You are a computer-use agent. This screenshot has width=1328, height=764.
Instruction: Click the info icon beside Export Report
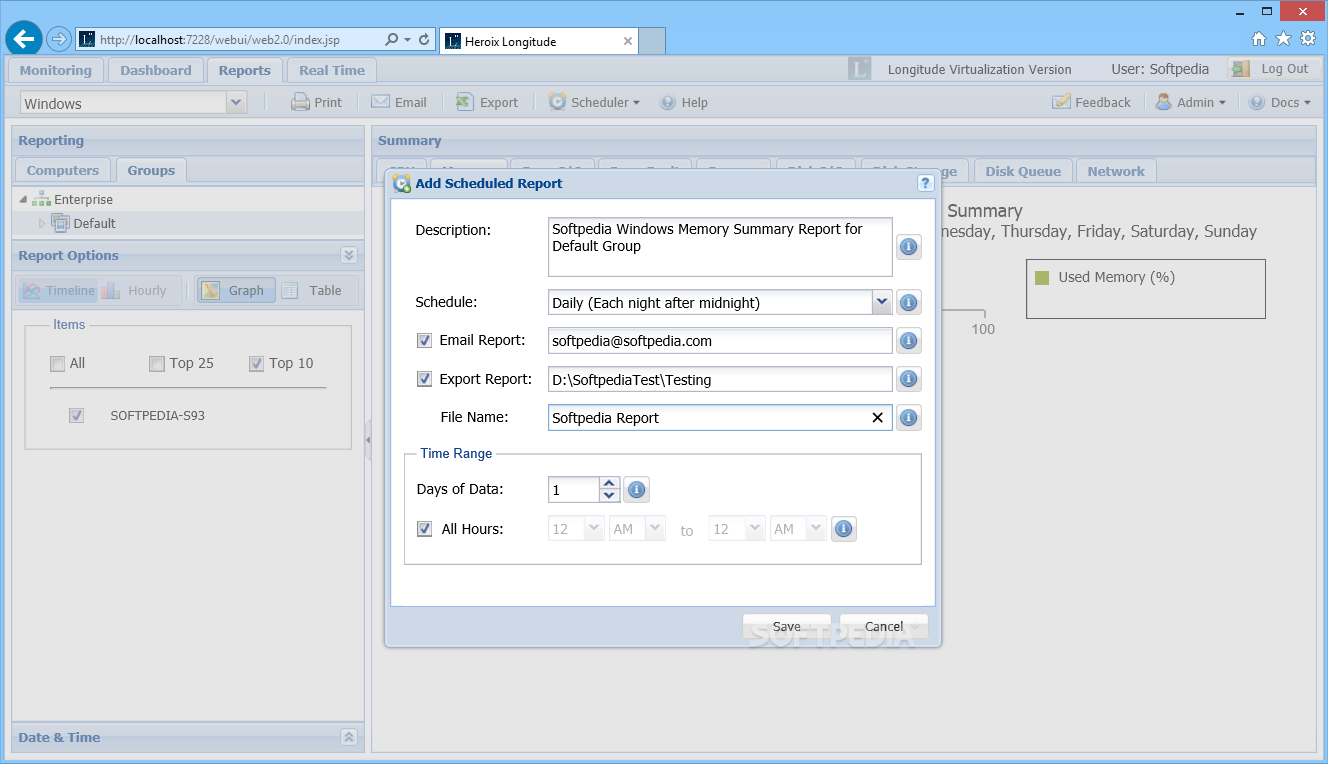(x=909, y=379)
